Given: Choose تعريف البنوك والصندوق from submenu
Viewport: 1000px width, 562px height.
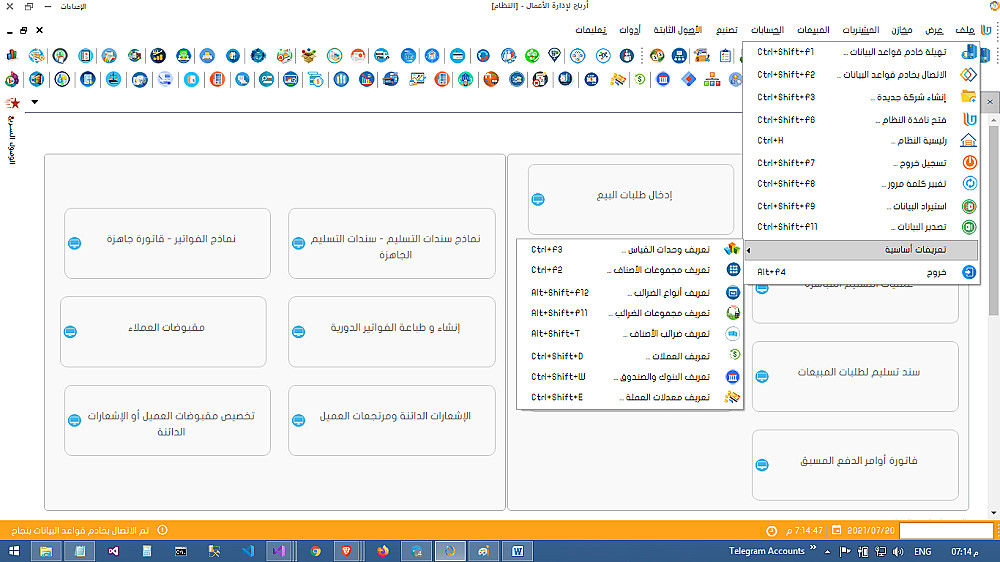Looking at the screenshot, I should coord(630,377).
